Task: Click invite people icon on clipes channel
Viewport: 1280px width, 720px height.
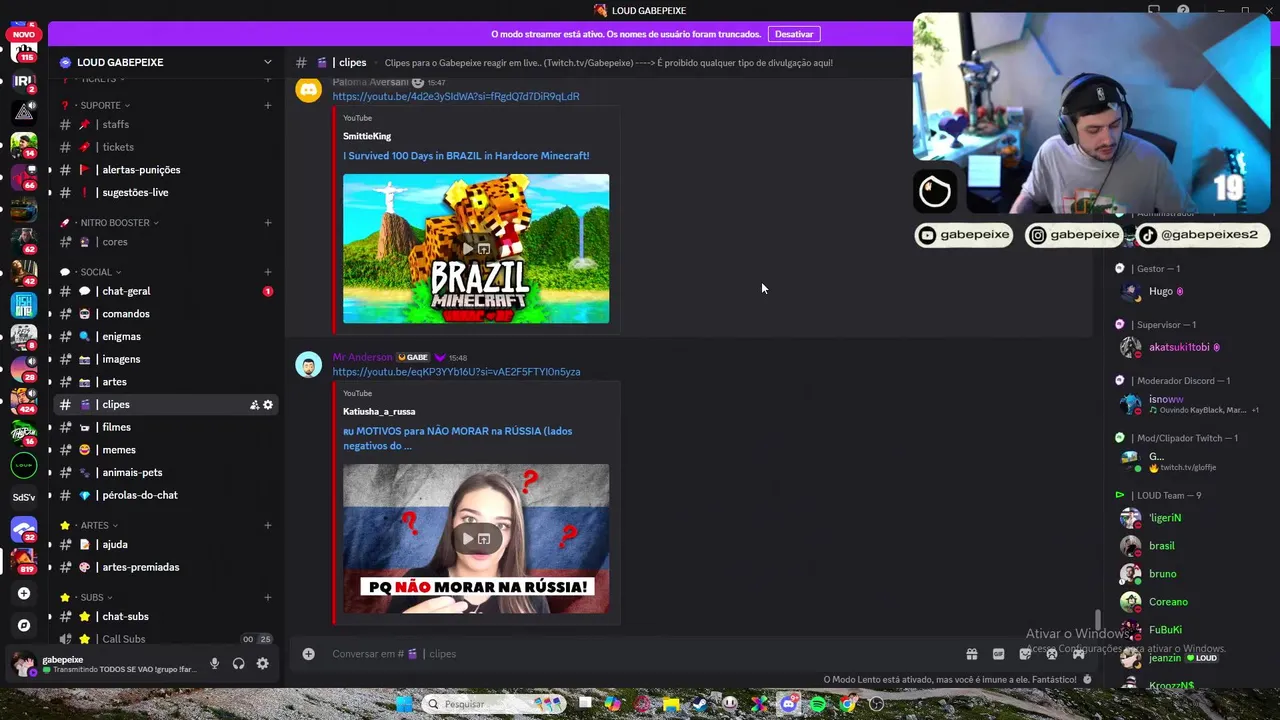Action: click(254, 405)
